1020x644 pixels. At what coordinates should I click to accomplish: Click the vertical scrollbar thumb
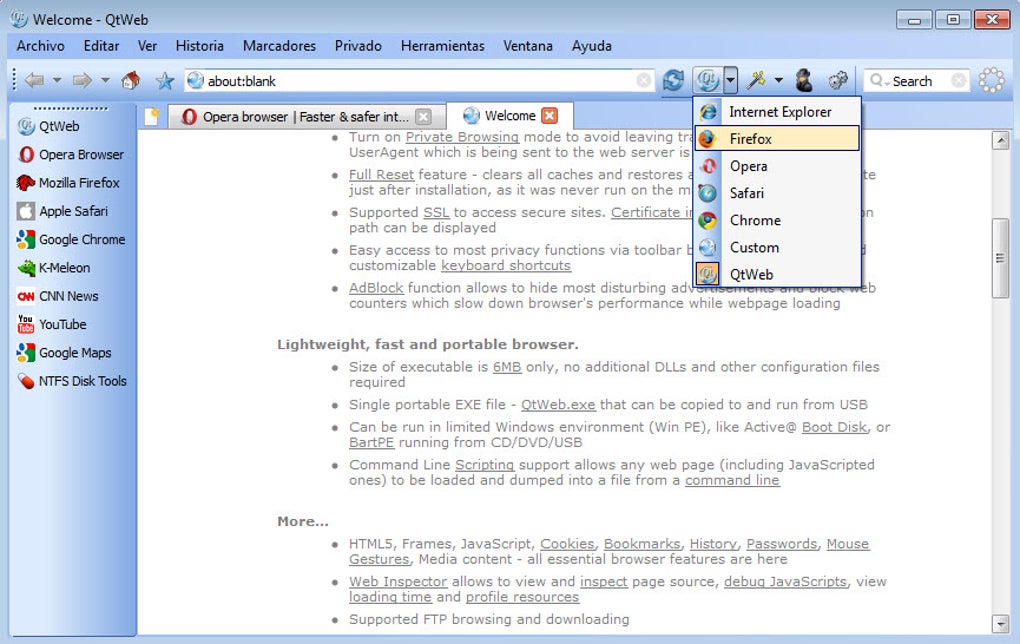coord(1000,258)
